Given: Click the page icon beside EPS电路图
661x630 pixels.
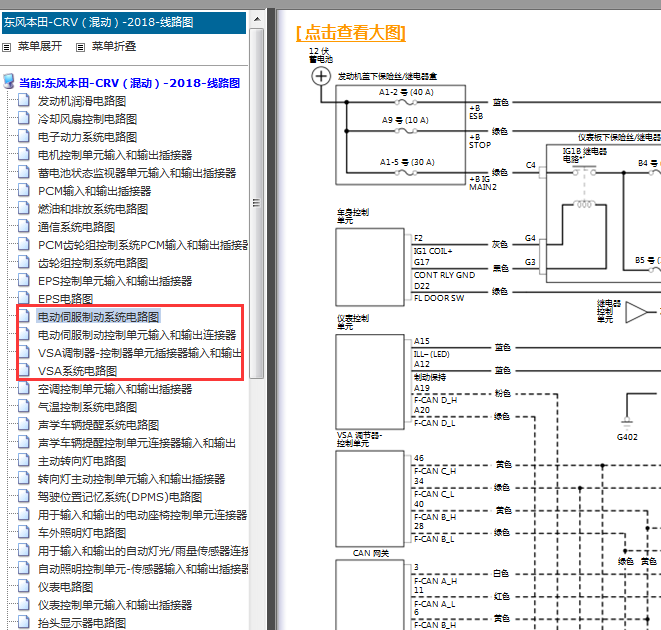Looking at the screenshot, I should tap(24, 298).
